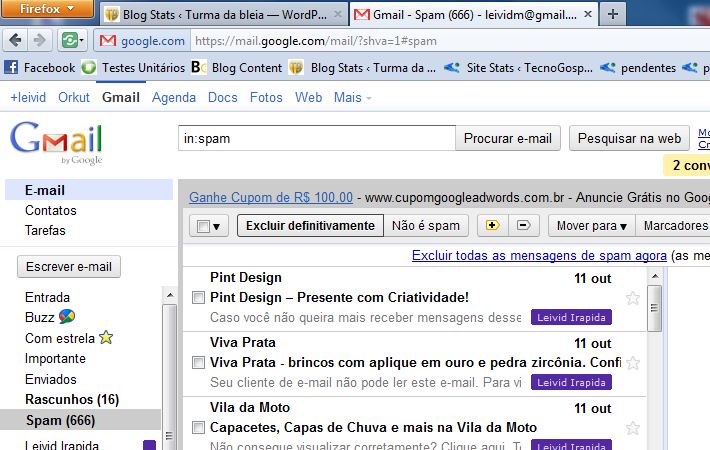Tick the checkbox for Vila da Moto email
This screenshot has width=710, height=450.
[x=198, y=427]
